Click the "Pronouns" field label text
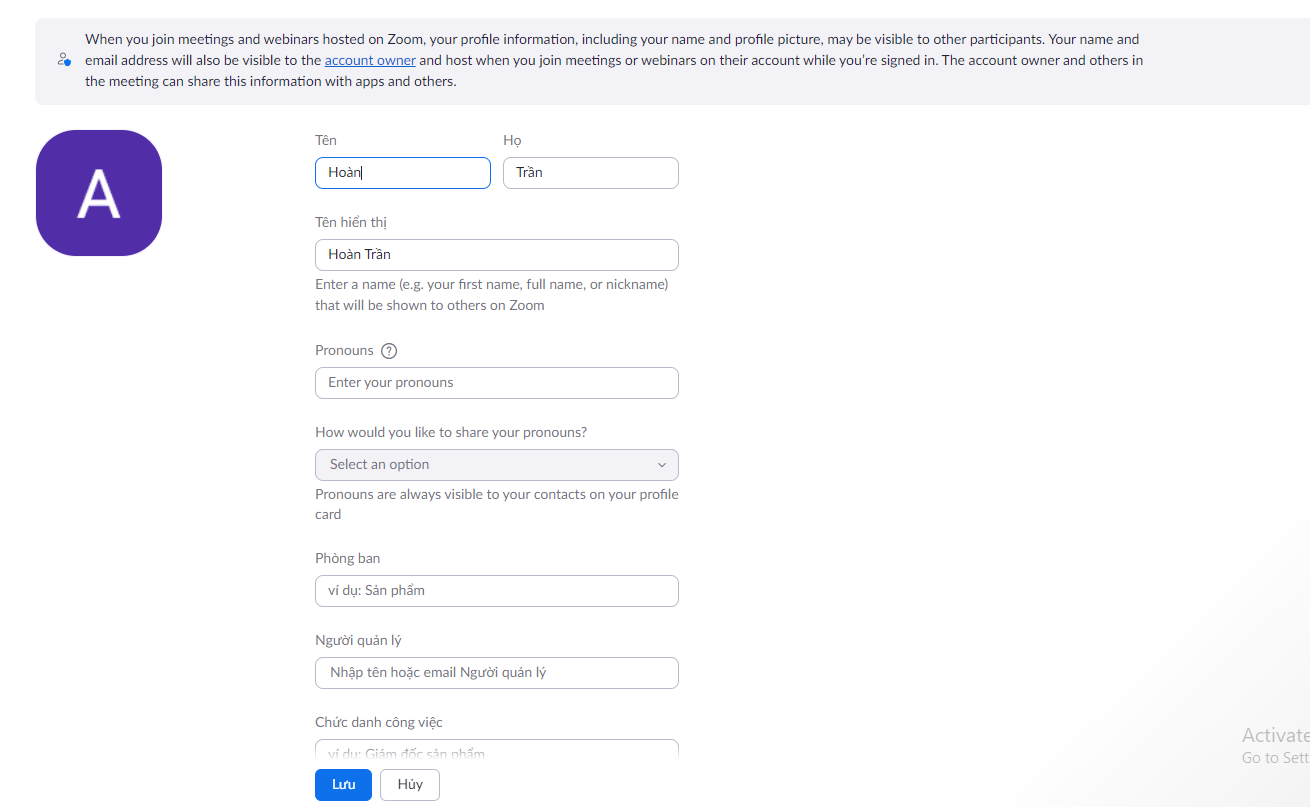 (x=344, y=351)
